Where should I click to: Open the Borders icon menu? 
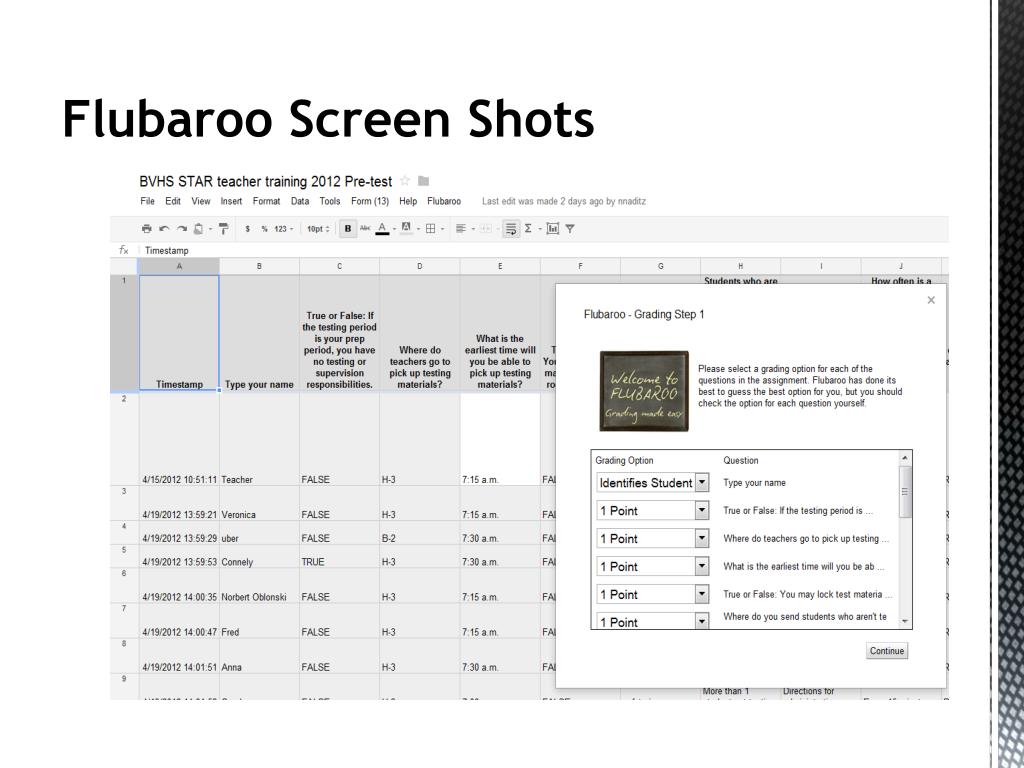[x=431, y=229]
